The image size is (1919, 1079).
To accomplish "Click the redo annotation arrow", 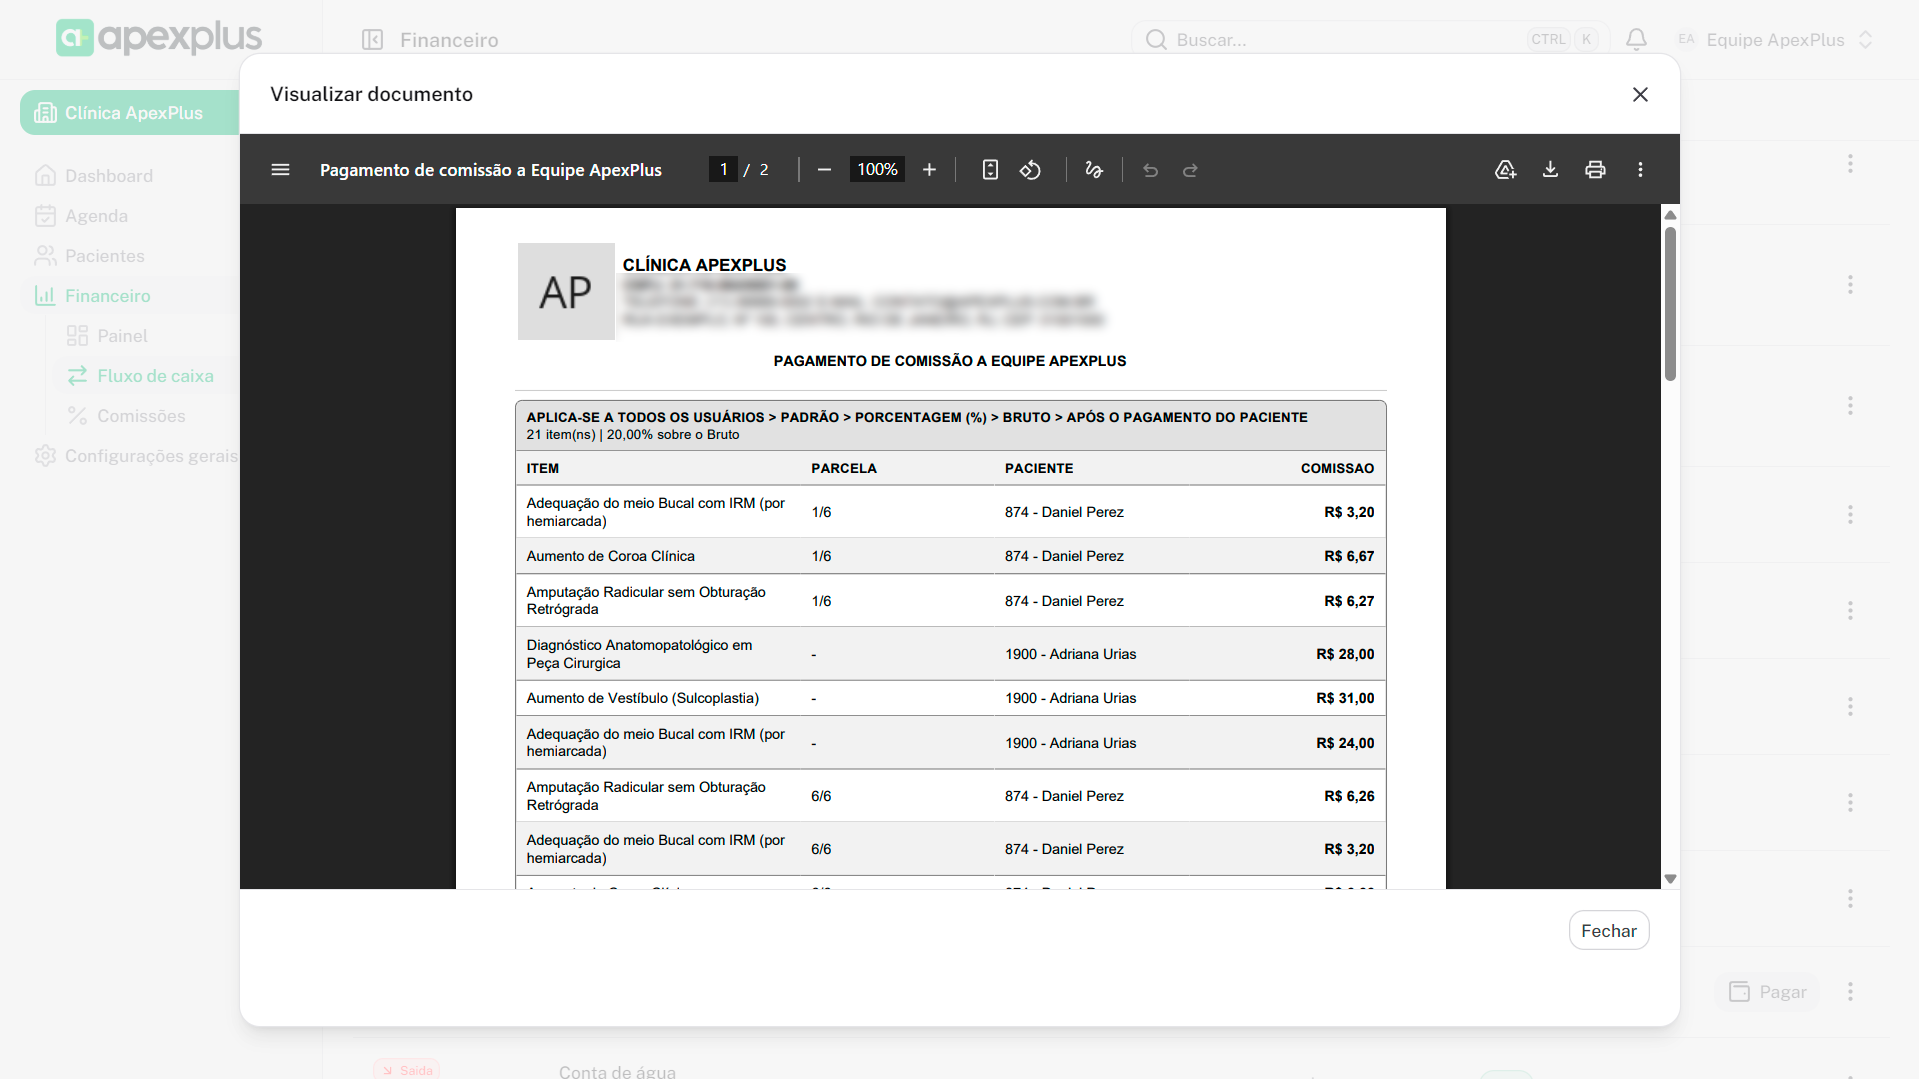I will 1190,170.
